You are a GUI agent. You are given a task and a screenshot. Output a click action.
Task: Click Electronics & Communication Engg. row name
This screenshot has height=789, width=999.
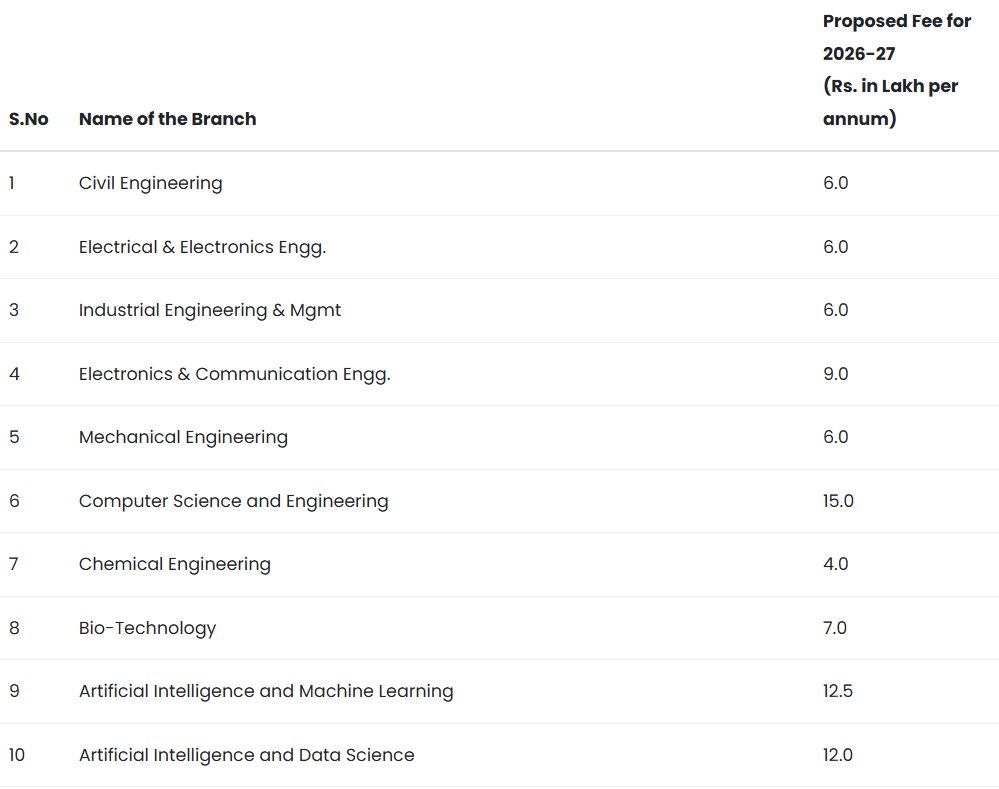pos(234,374)
